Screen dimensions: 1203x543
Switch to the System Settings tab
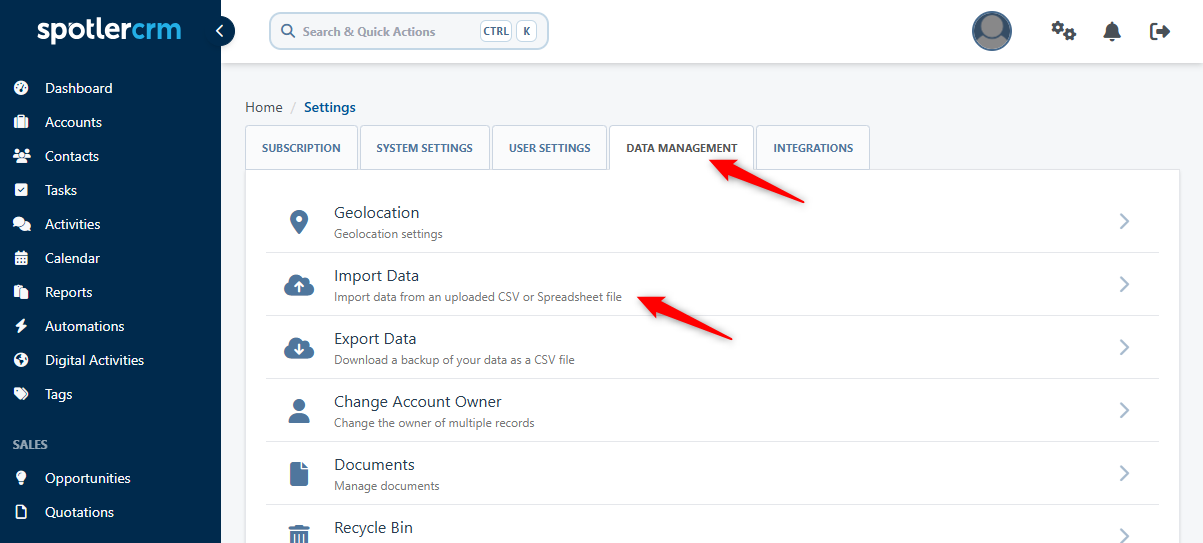424,148
